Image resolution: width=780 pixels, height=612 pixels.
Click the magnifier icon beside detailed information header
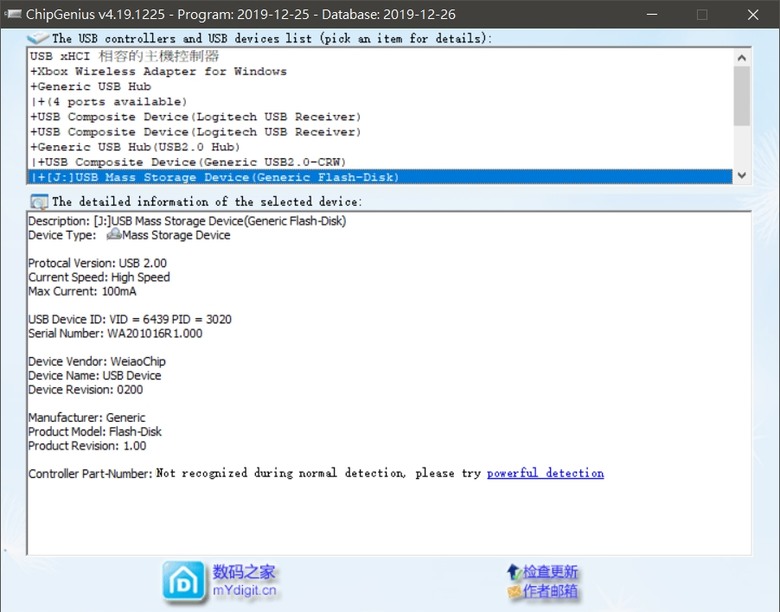click(39, 202)
